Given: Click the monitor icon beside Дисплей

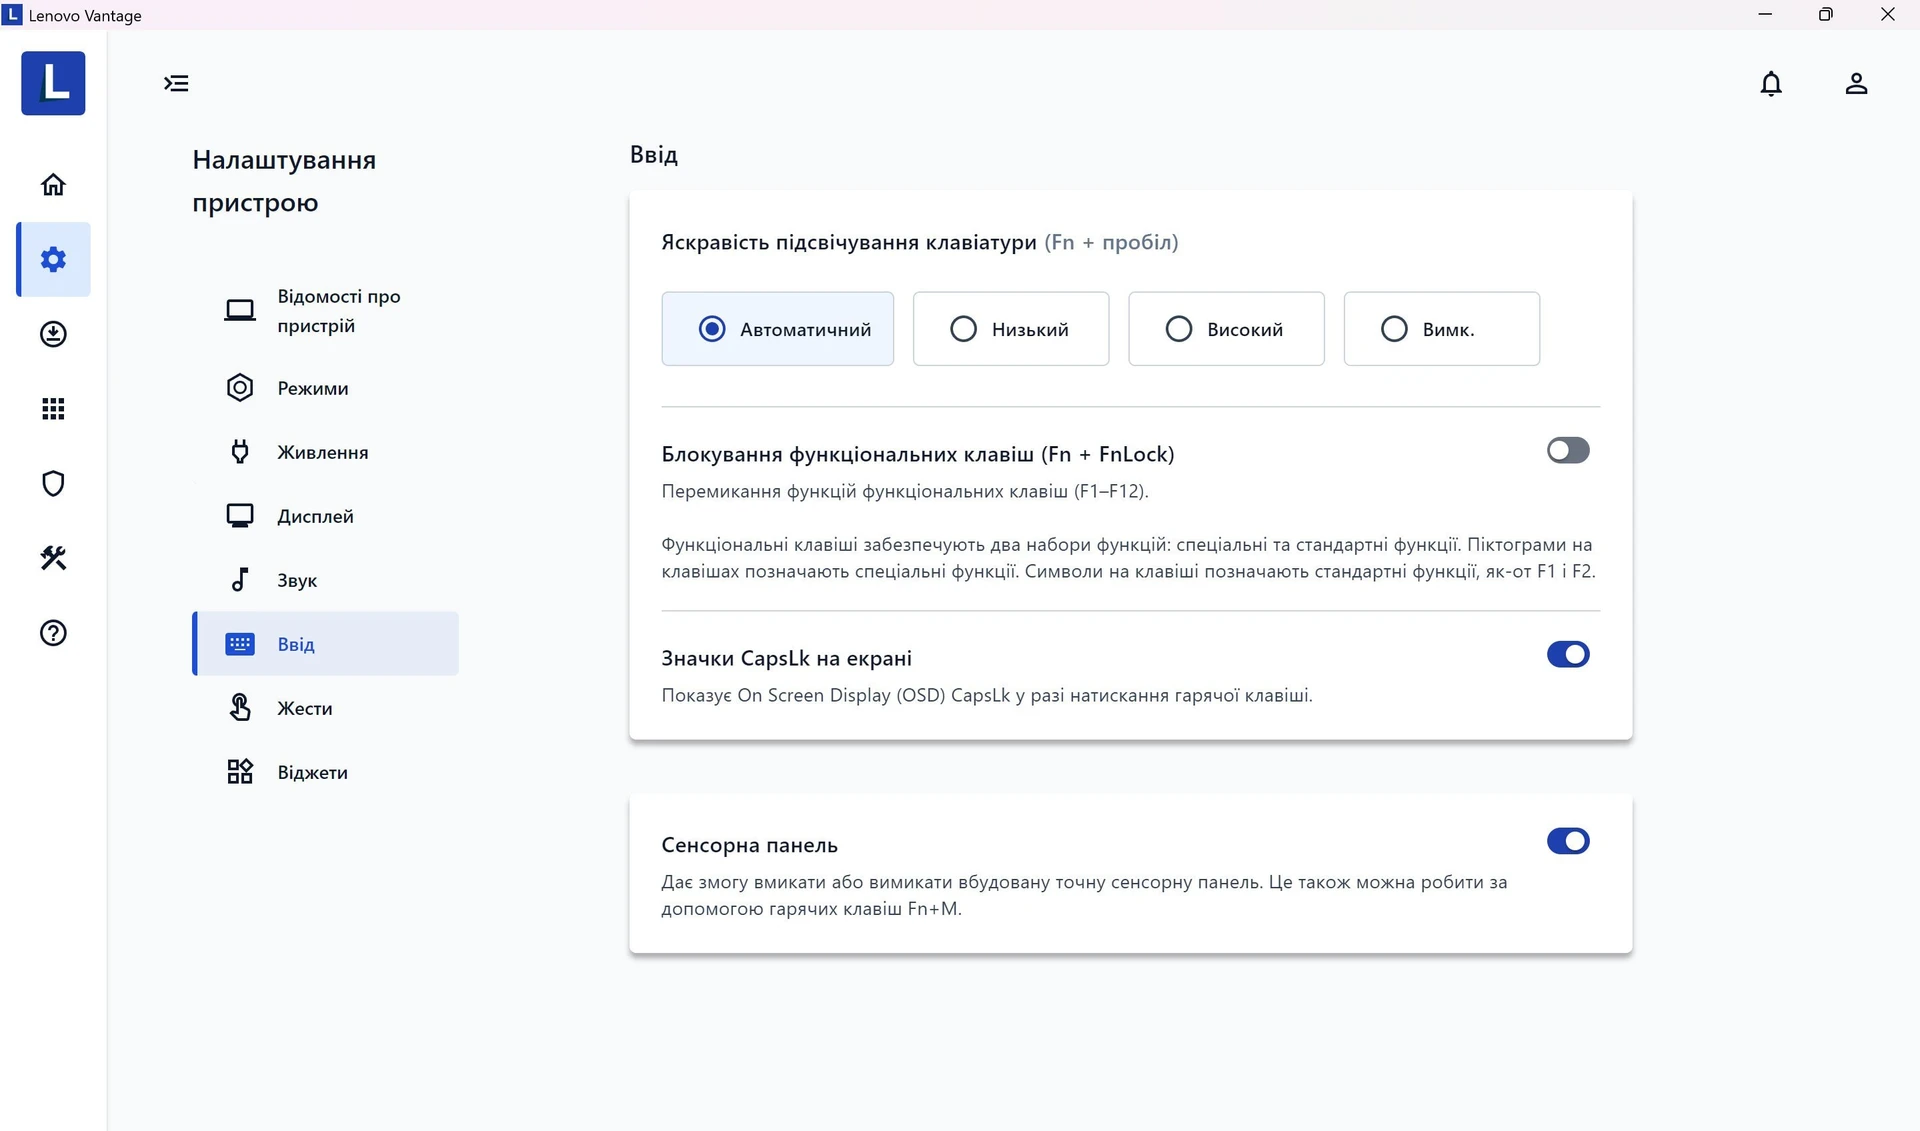Looking at the screenshot, I should pos(239,516).
